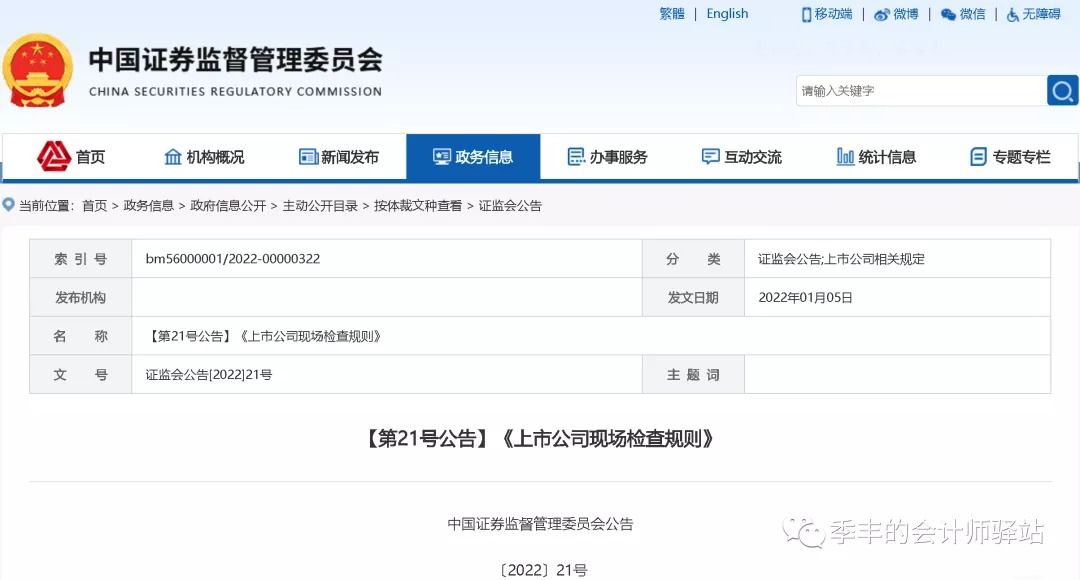Click the English subtitle CHINA SECURITIES REGULATORY COMMISSION
Screen dimensions: 1080x580
(236, 92)
